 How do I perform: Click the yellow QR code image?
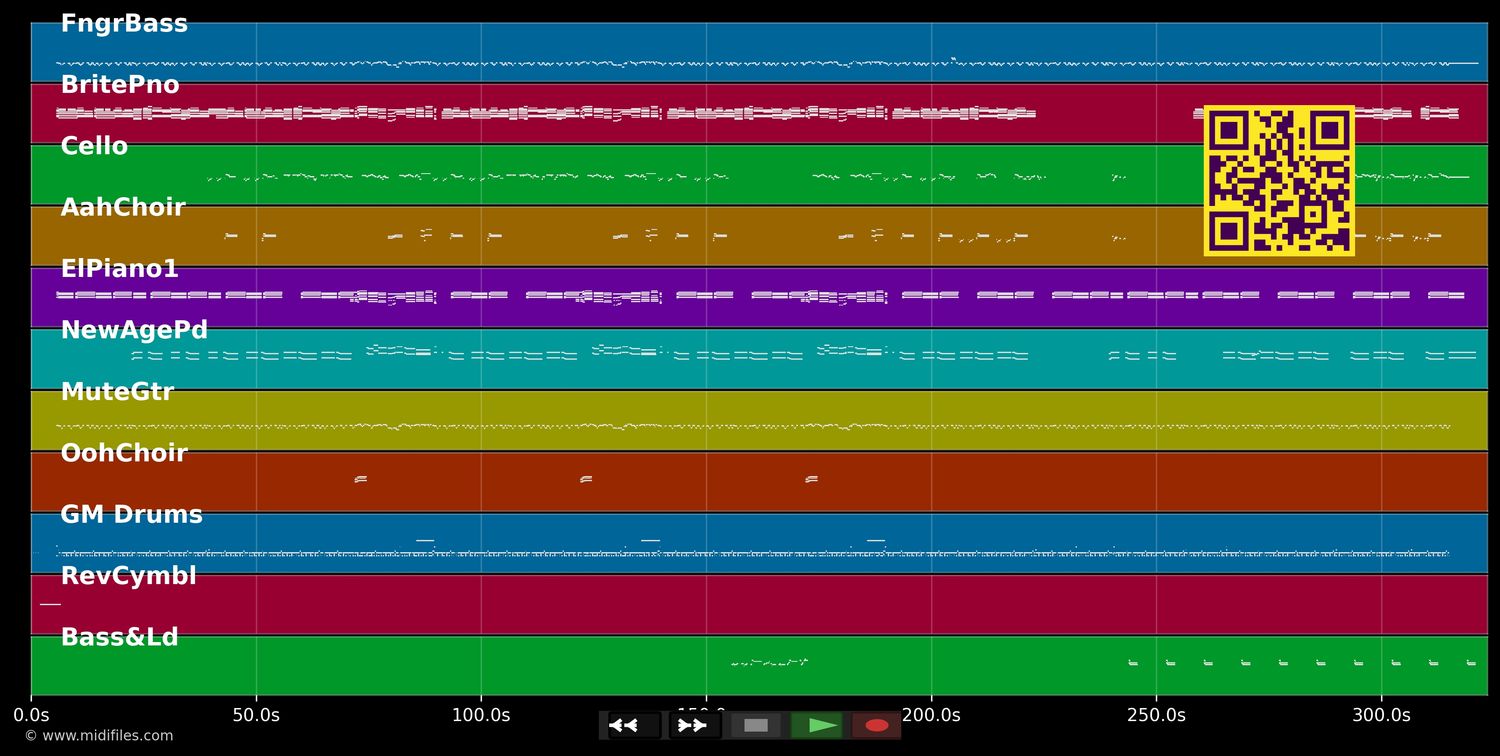(1278, 180)
